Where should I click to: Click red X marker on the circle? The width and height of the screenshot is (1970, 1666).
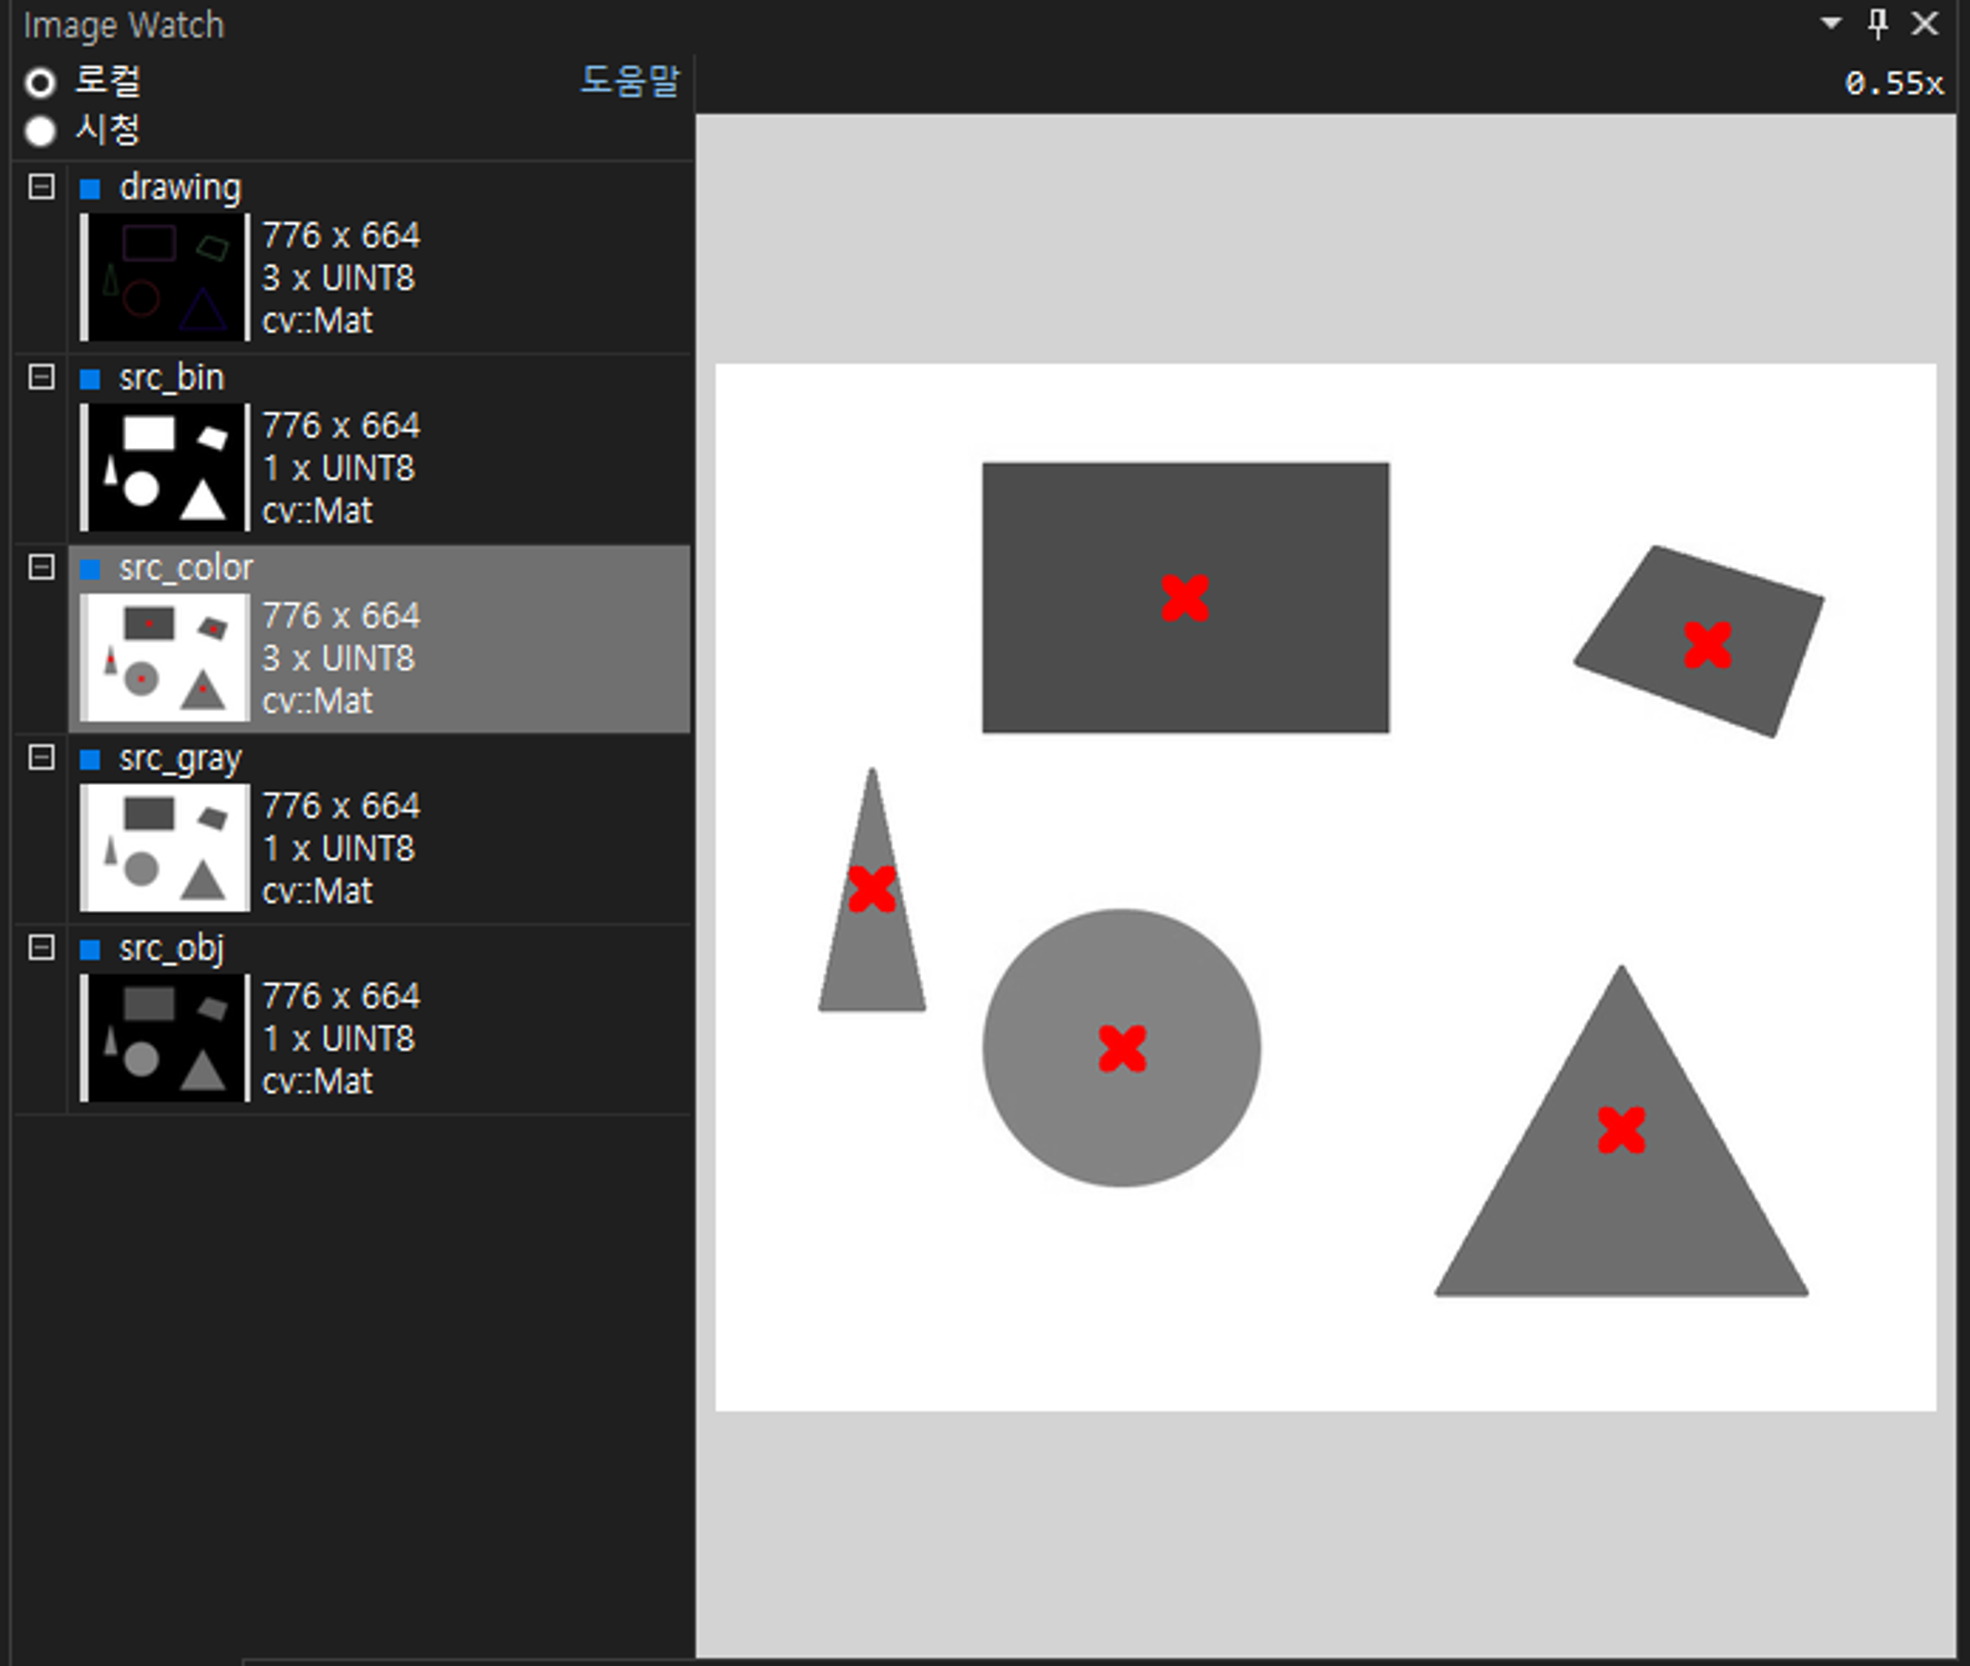[x=1122, y=1048]
